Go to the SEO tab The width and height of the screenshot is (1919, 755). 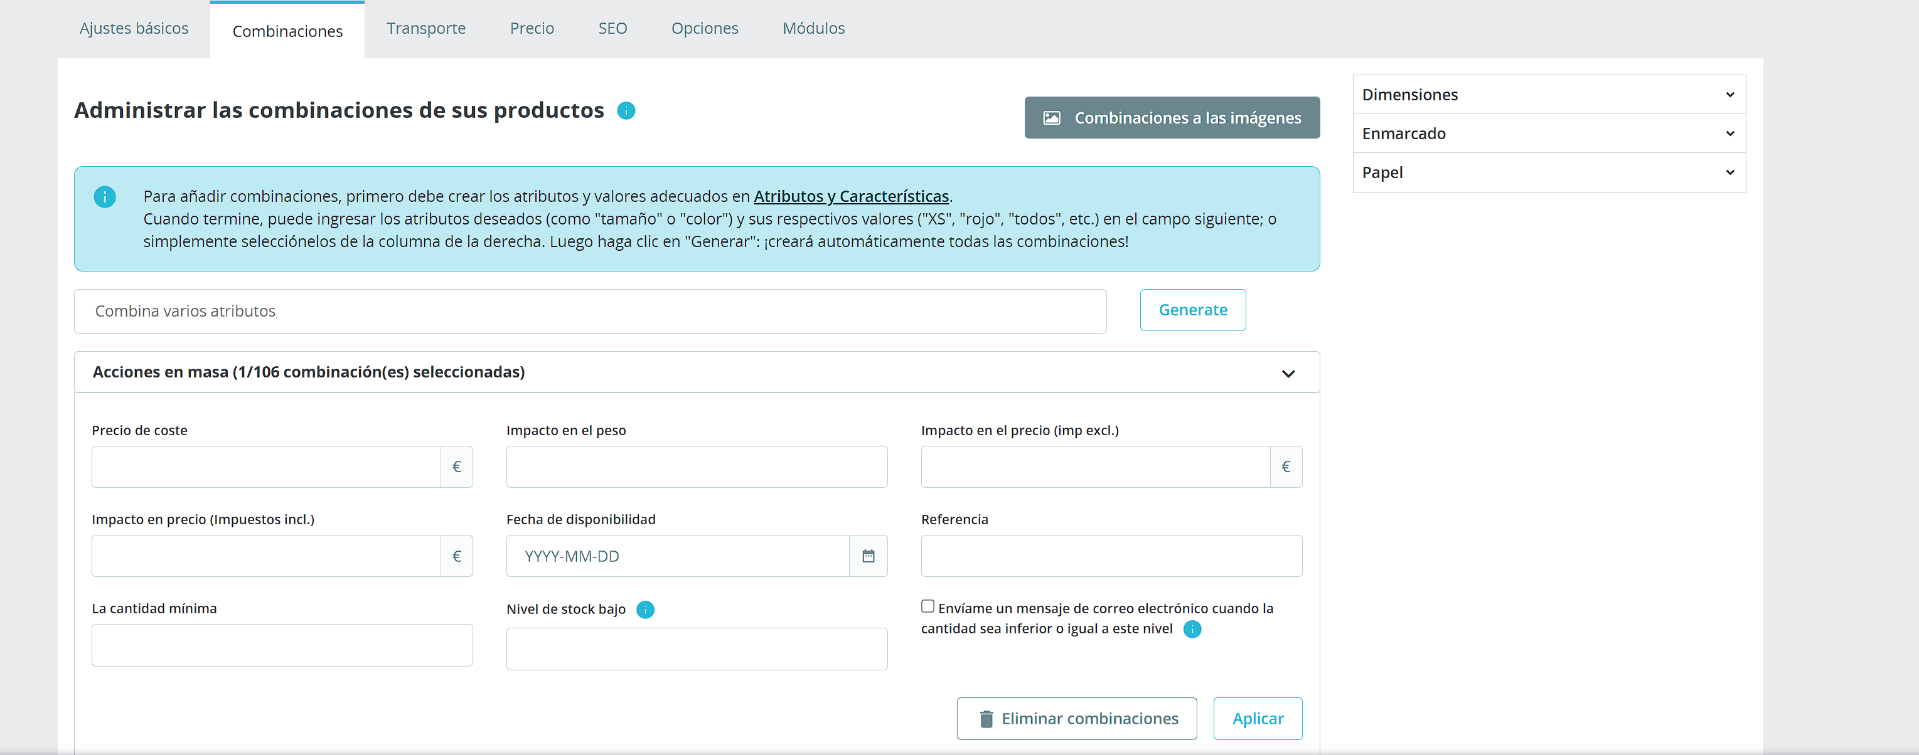(x=613, y=29)
